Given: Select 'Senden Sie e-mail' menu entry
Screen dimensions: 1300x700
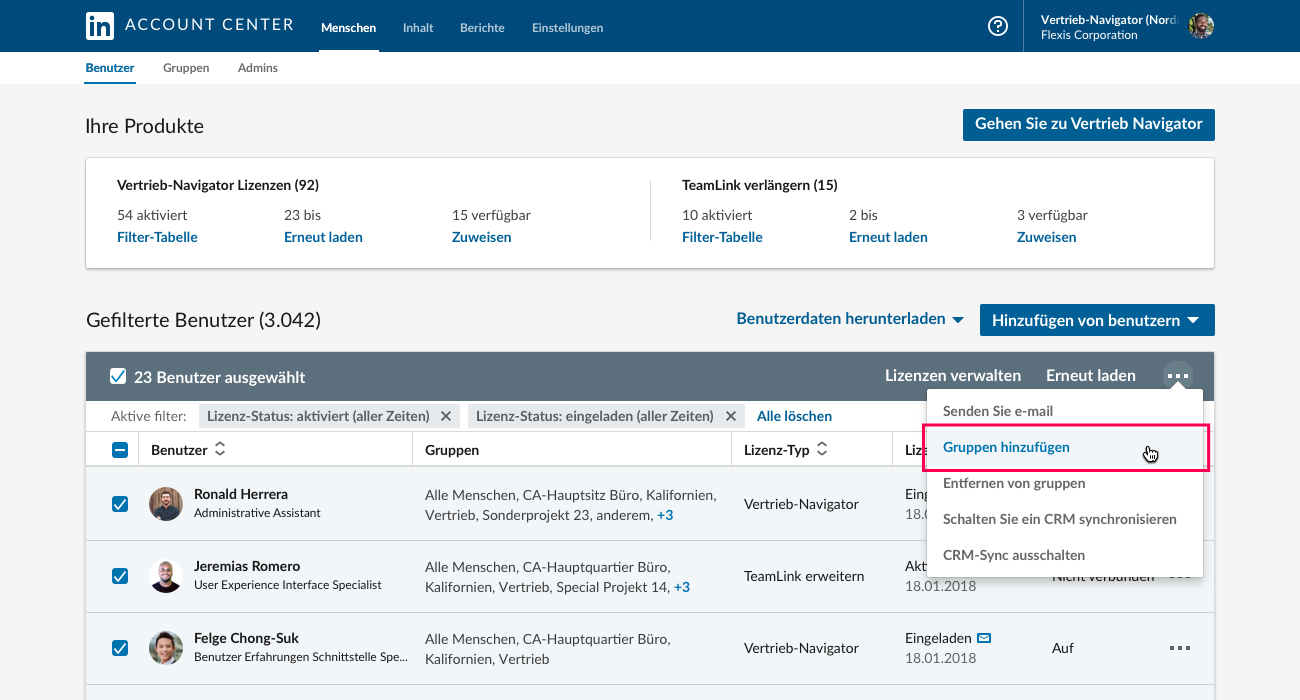Looking at the screenshot, I should 1065,411.
